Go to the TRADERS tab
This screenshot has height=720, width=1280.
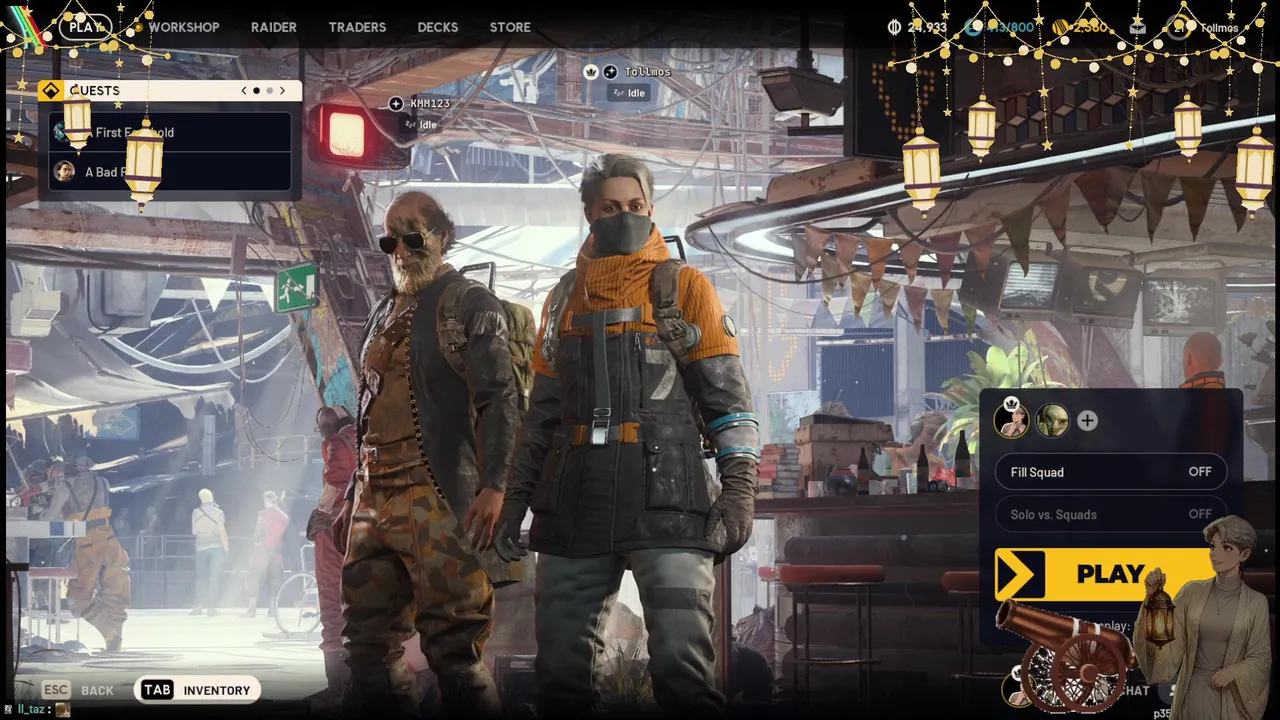tap(357, 27)
